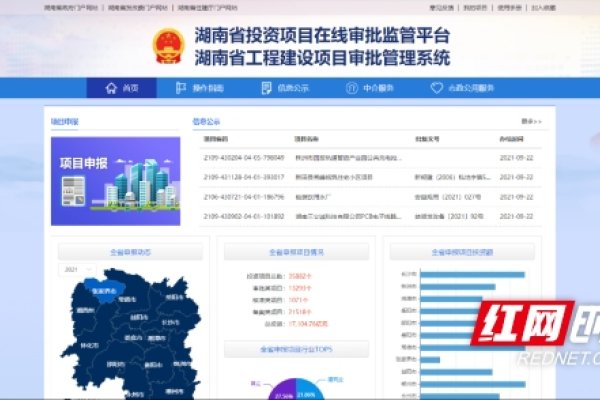Open the table row with code 2109-431128
Screen dimensions: 600x400
370,177
